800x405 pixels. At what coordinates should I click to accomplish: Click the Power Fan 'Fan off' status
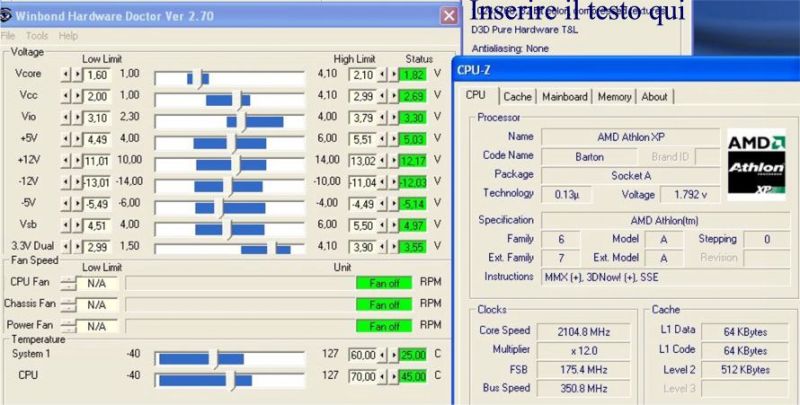(384, 326)
